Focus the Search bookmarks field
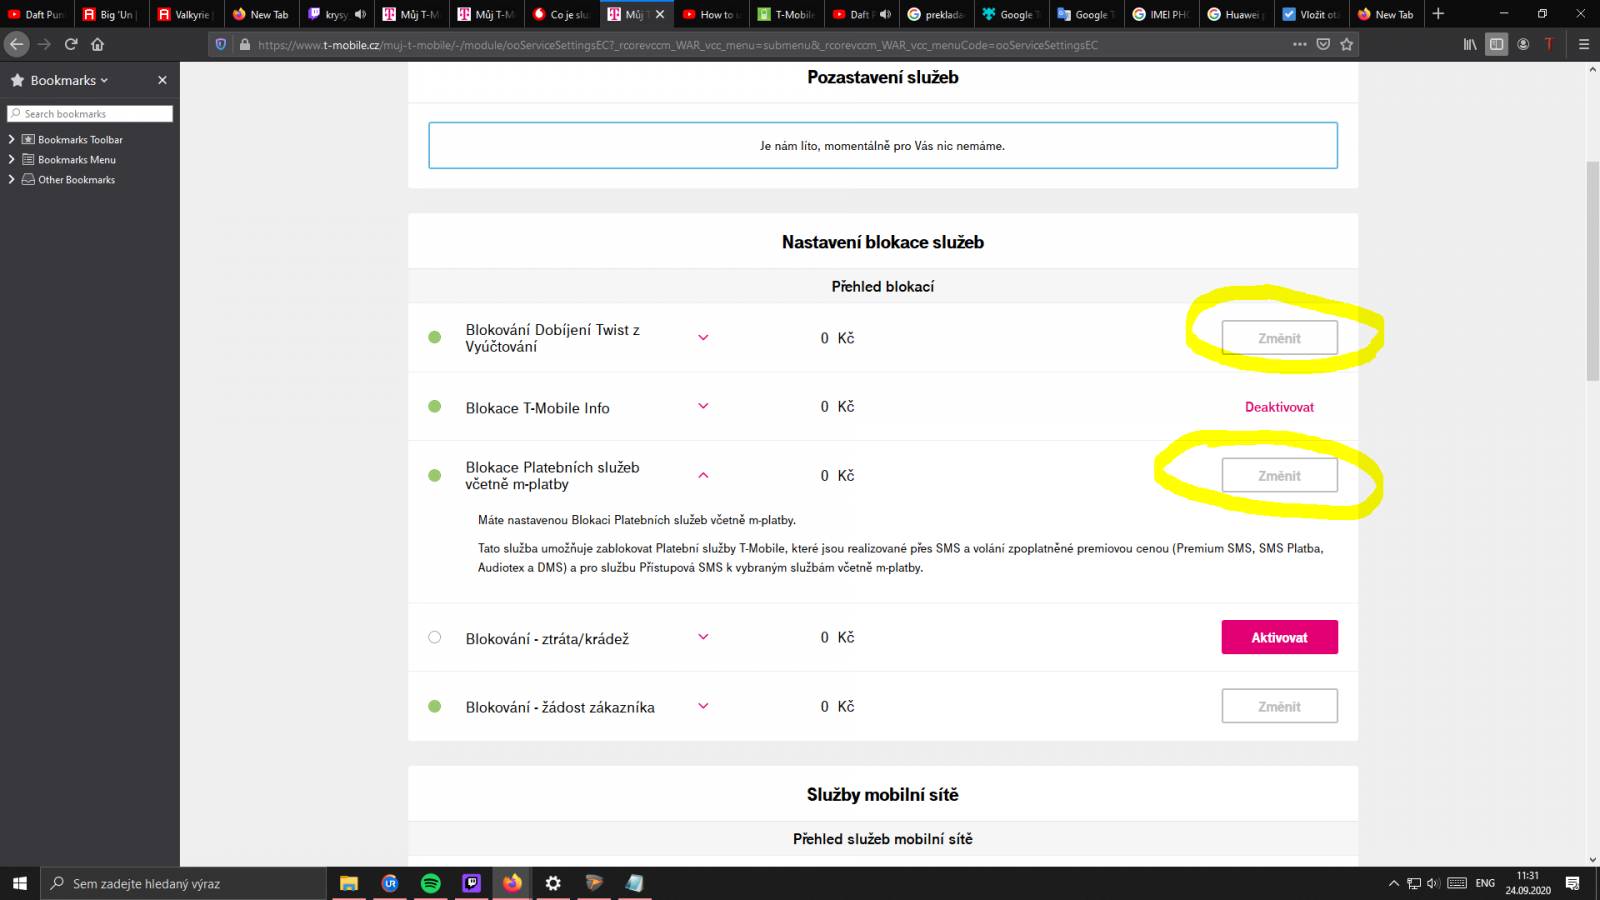This screenshot has height=900, width=1600. 90,114
